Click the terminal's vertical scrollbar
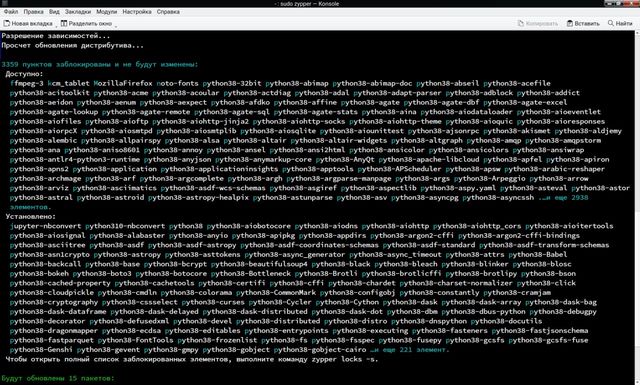640x385 pixels. point(637,207)
